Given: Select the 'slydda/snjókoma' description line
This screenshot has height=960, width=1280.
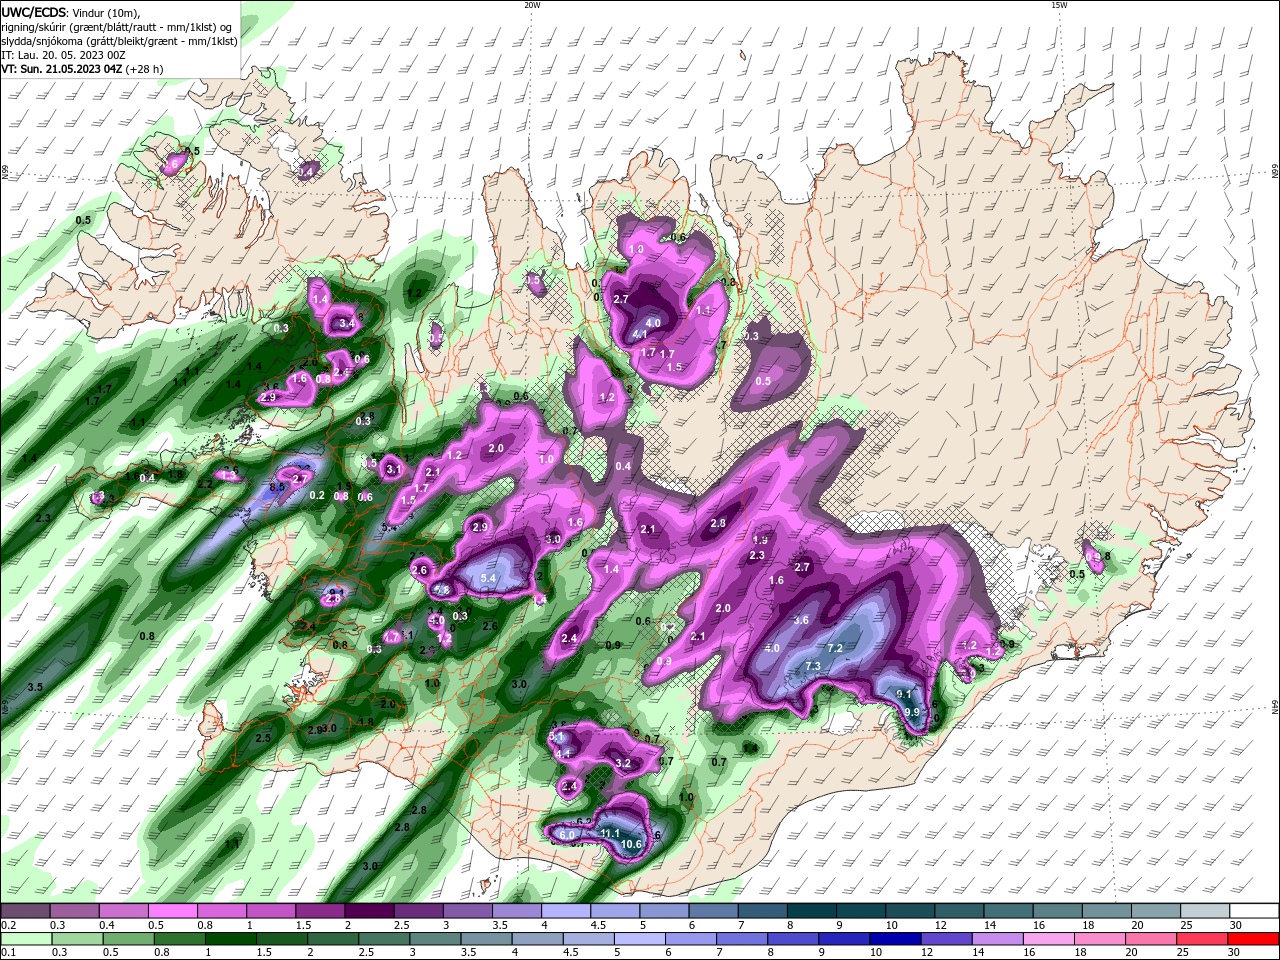Looking at the screenshot, I should 119,41.
